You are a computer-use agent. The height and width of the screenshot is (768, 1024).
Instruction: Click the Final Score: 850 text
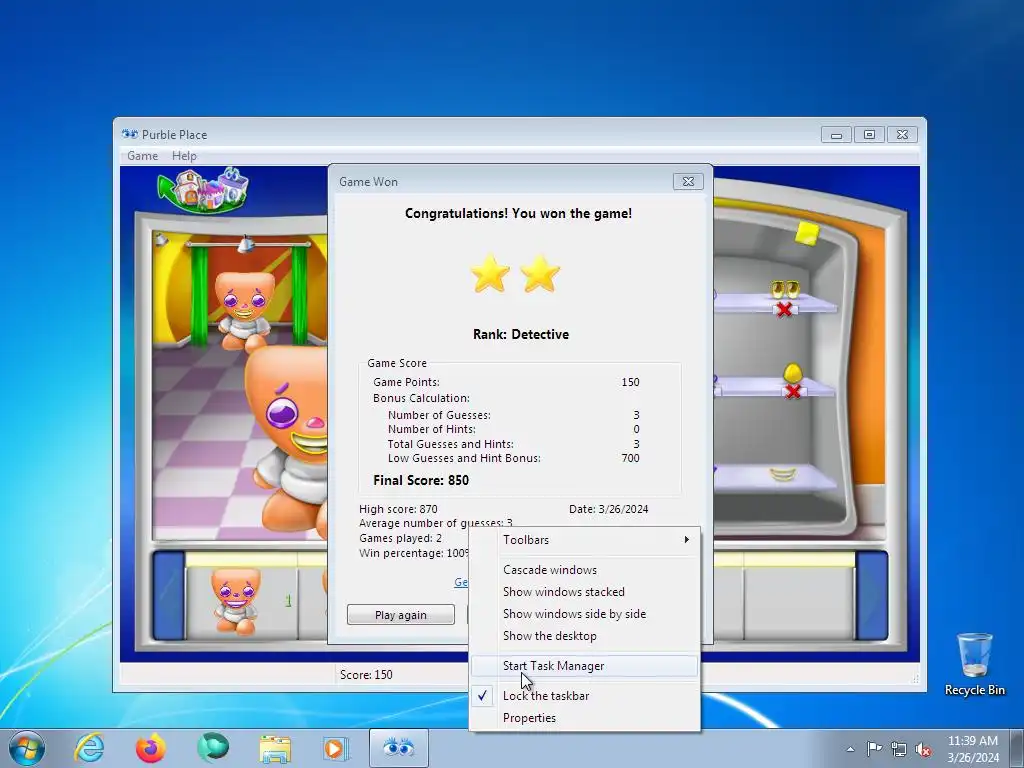click(x=421, y=481)
